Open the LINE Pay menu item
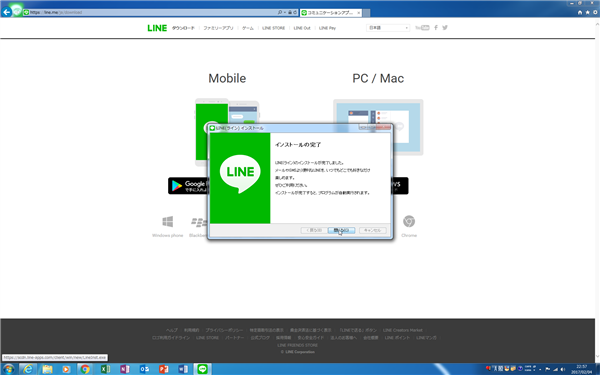The width and height of the screenshot is (600, 375). pyautogui.click(x=327, y=28)
